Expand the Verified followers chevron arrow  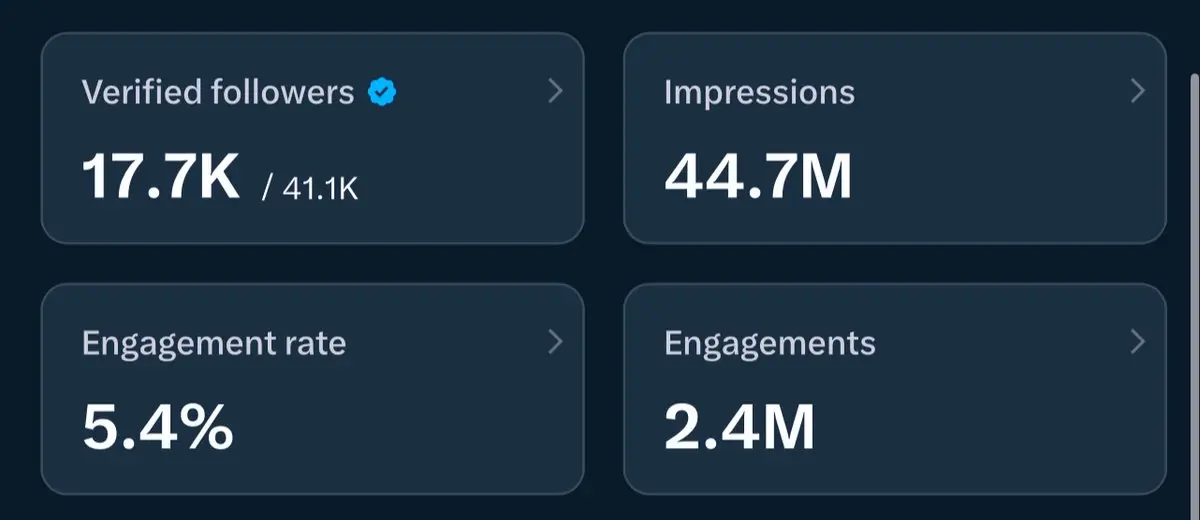point(556,92)
